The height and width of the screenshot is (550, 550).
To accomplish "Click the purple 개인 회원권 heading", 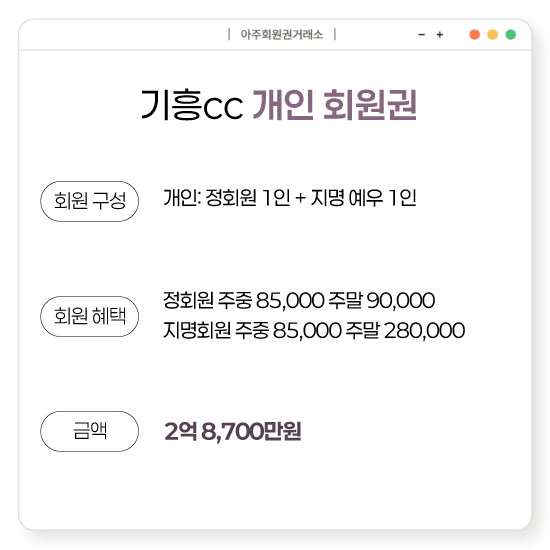I will click(335, 105).
